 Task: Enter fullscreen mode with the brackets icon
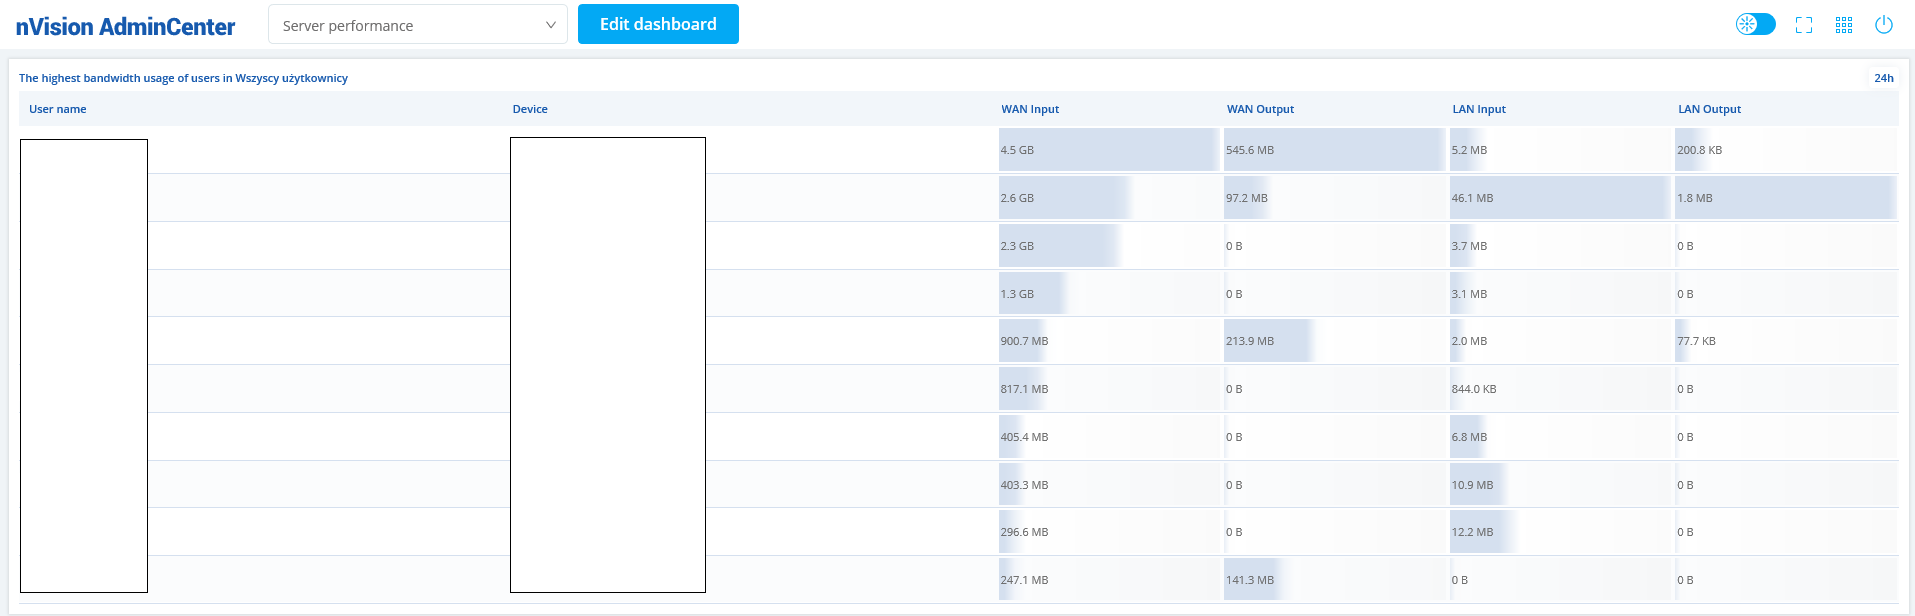tap(1804, 25)
